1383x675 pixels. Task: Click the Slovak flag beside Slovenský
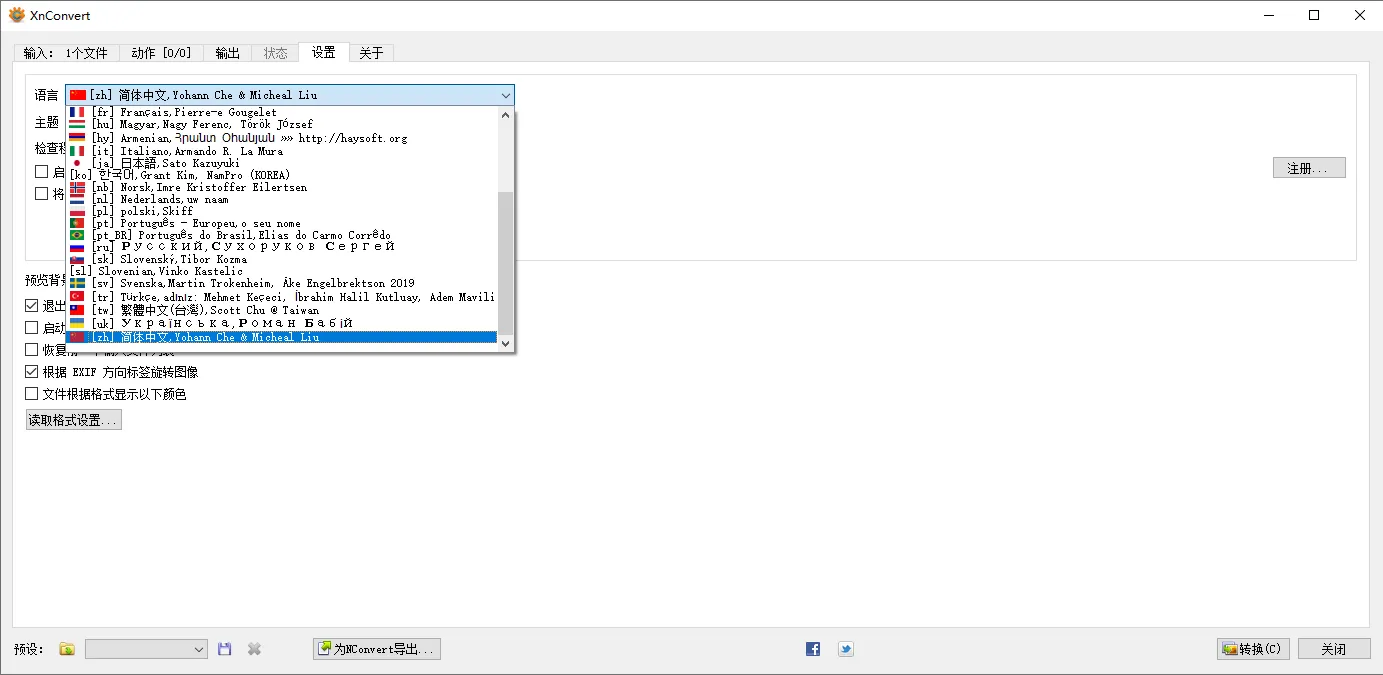77,259
